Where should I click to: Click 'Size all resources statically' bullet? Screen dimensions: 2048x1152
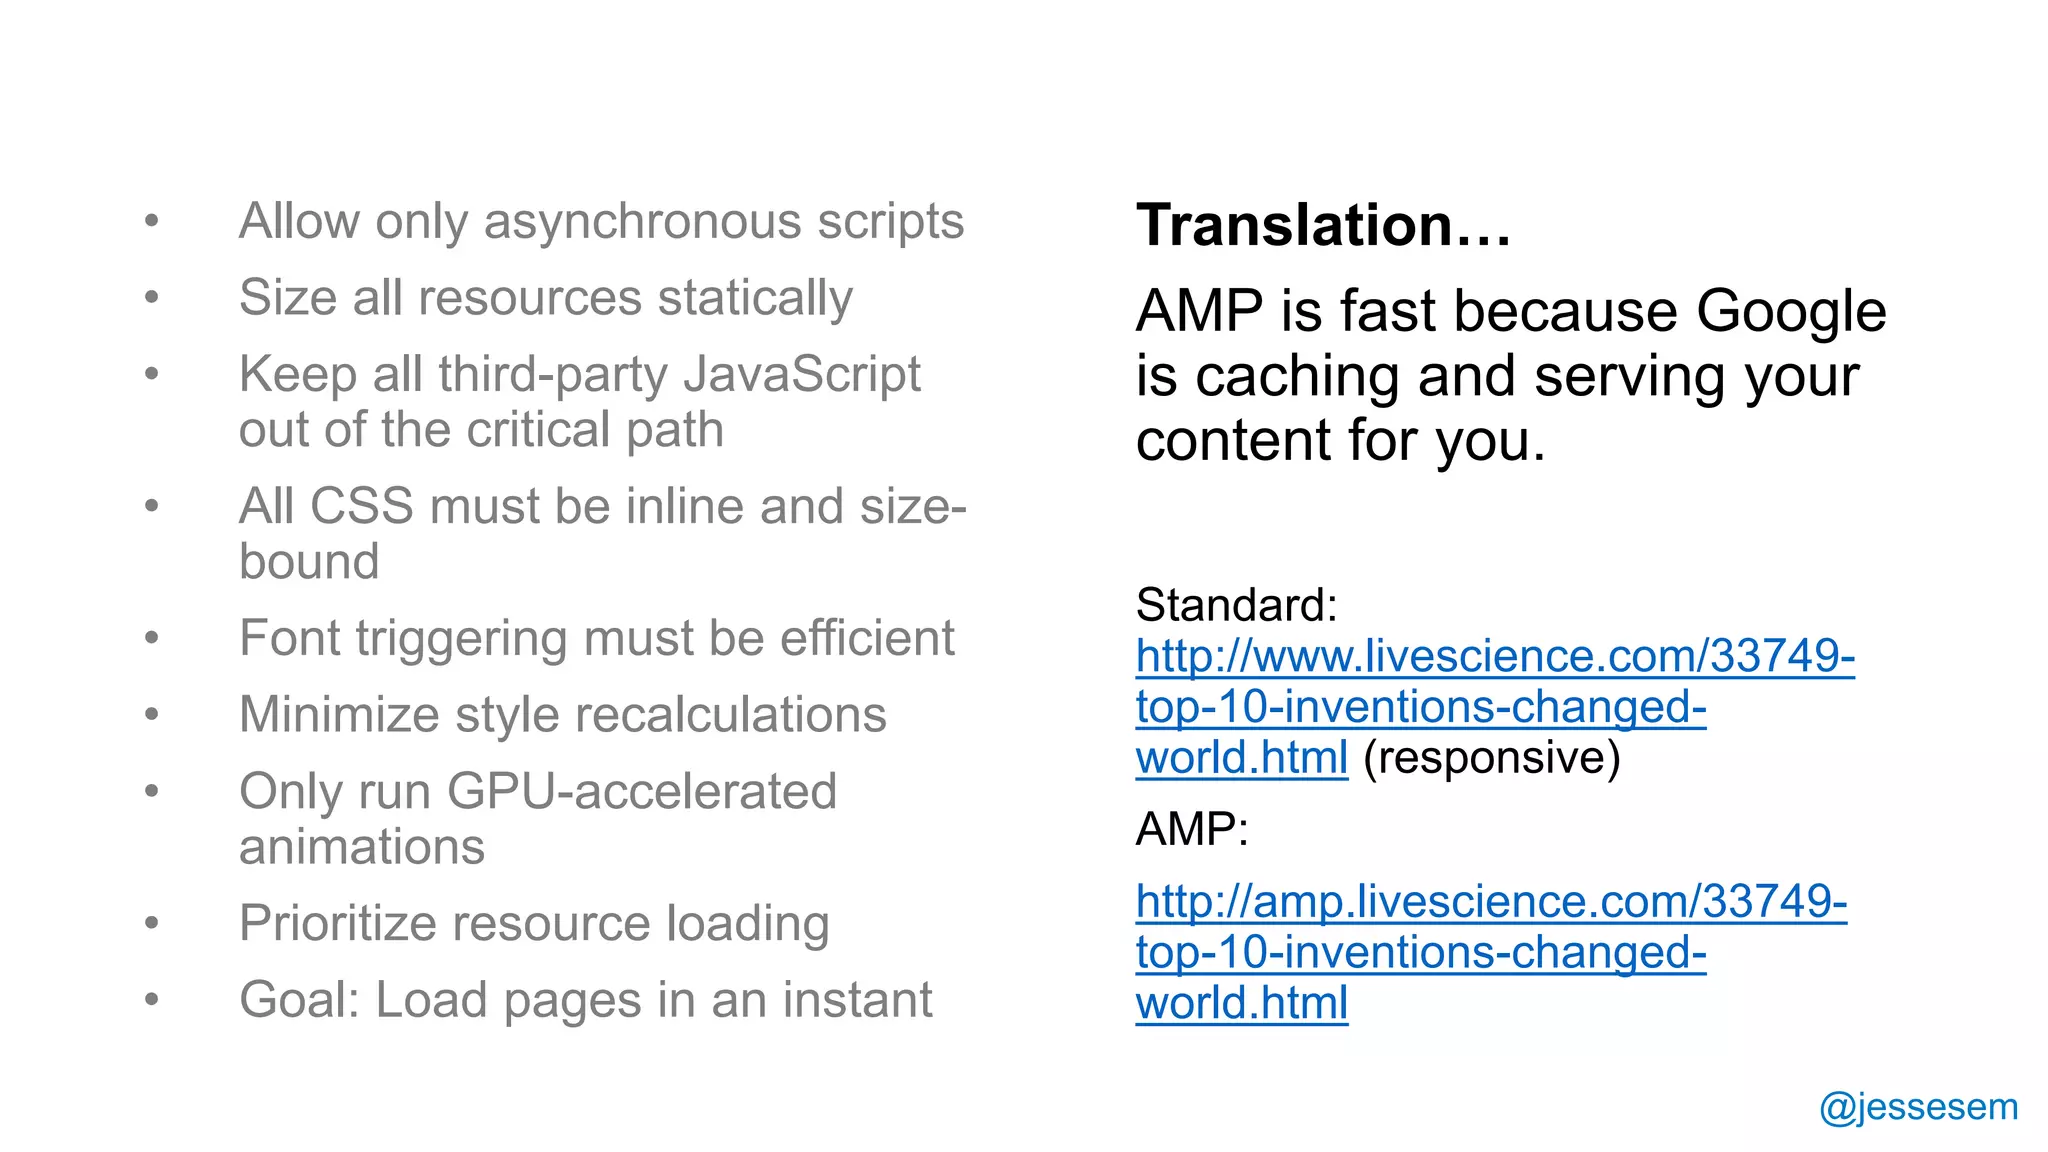546,298
